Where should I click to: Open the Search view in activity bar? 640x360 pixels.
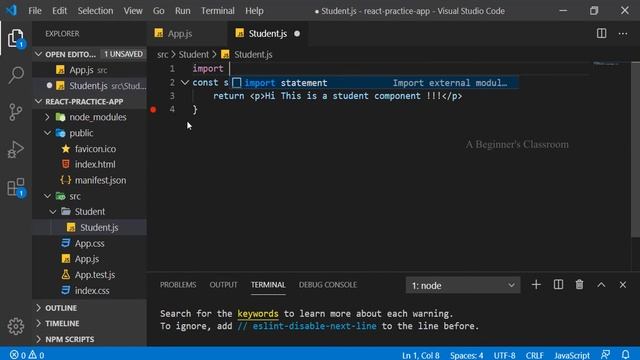(16, 75)
